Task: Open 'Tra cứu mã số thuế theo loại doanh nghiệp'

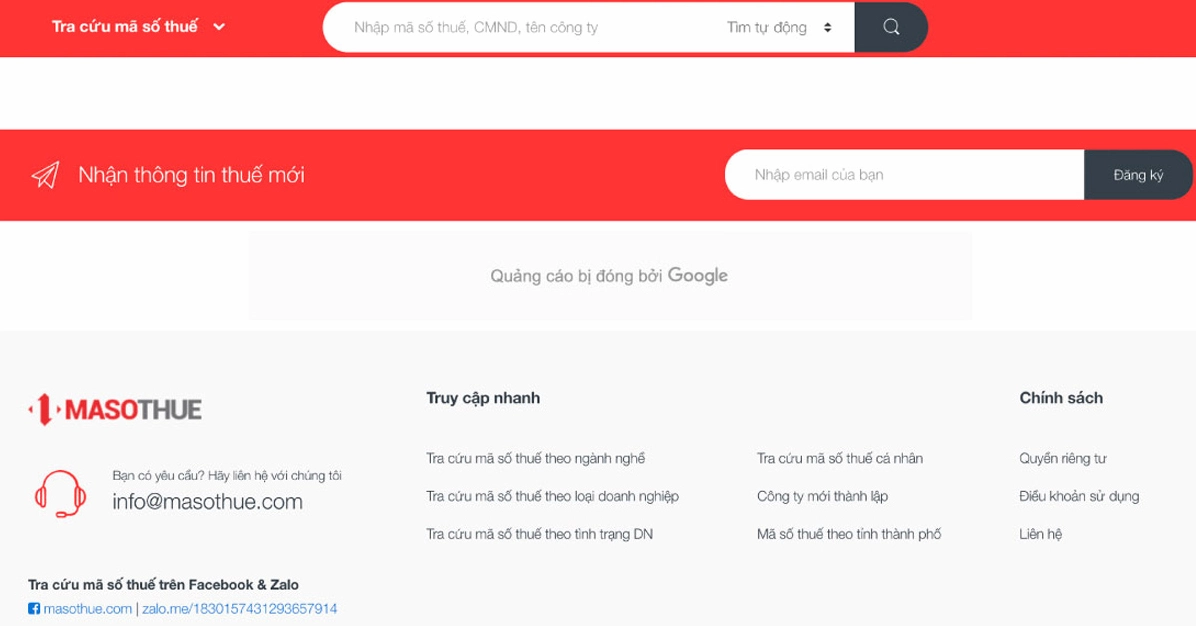Action: pos(552,496)
